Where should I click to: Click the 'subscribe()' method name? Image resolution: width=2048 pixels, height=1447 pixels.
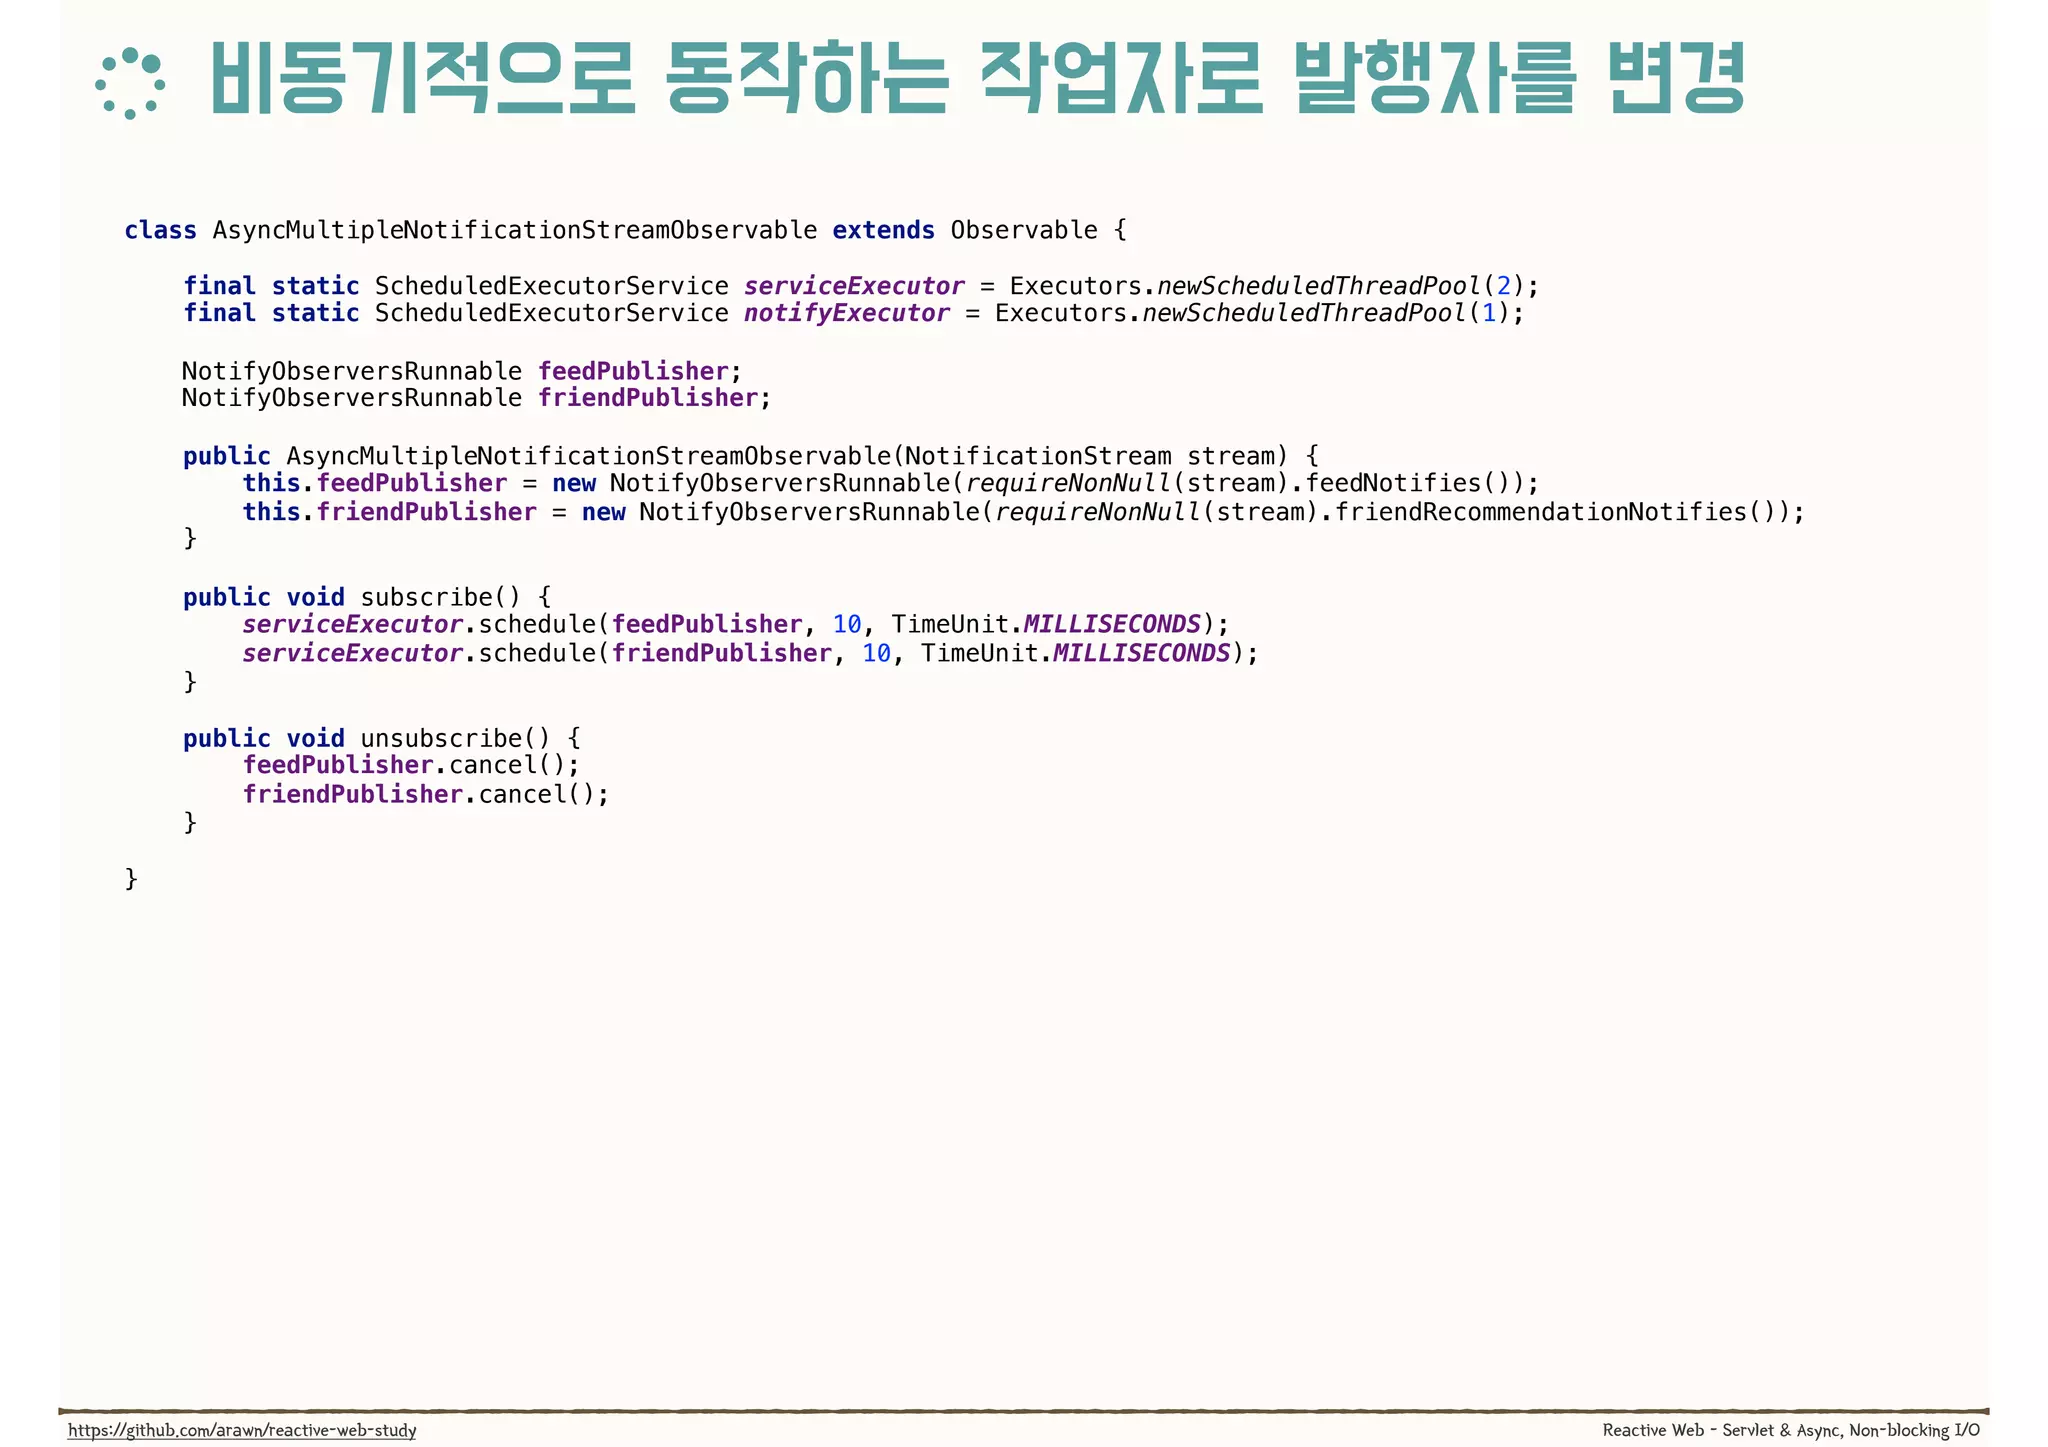click(x=441, y=597)
